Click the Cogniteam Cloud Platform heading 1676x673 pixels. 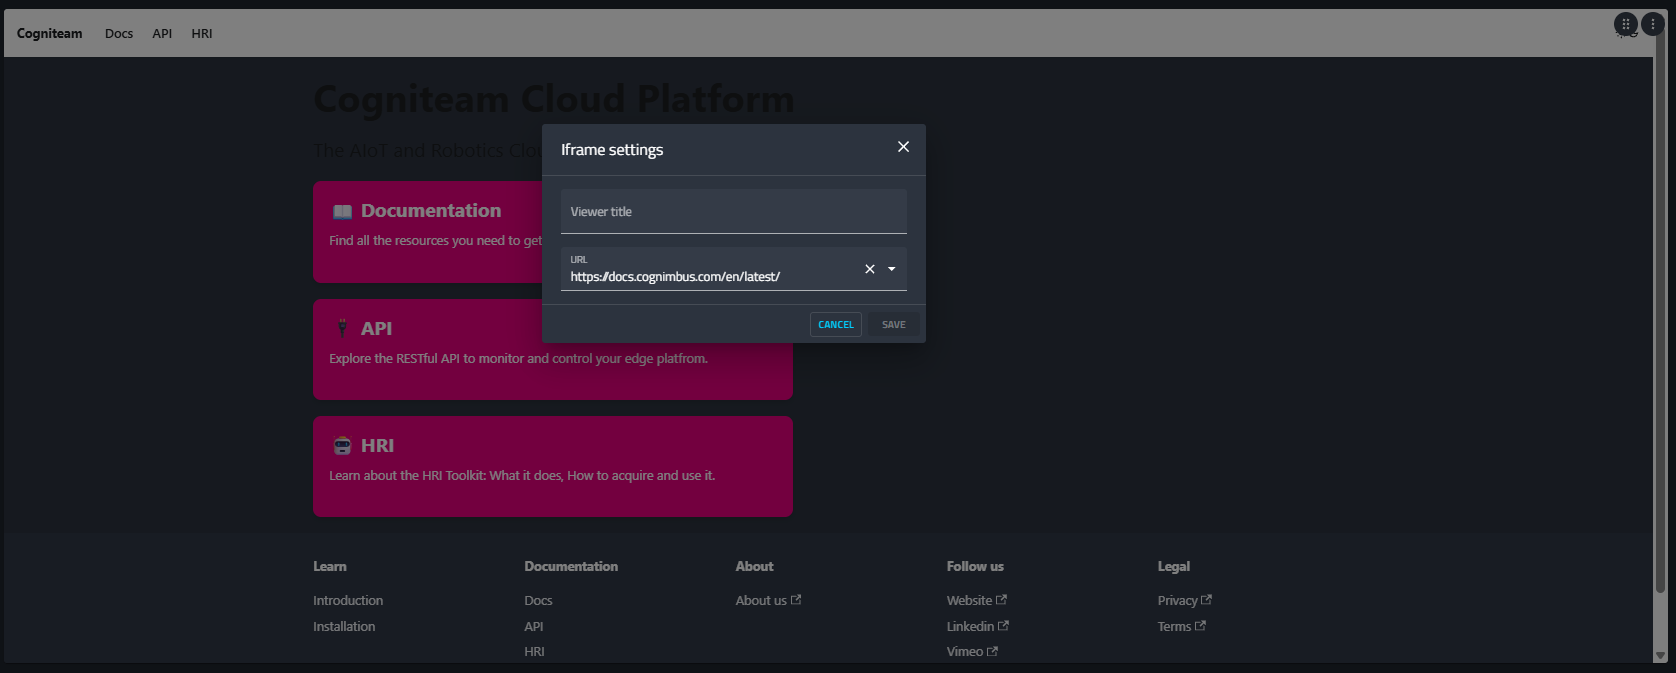pos(554,99)
